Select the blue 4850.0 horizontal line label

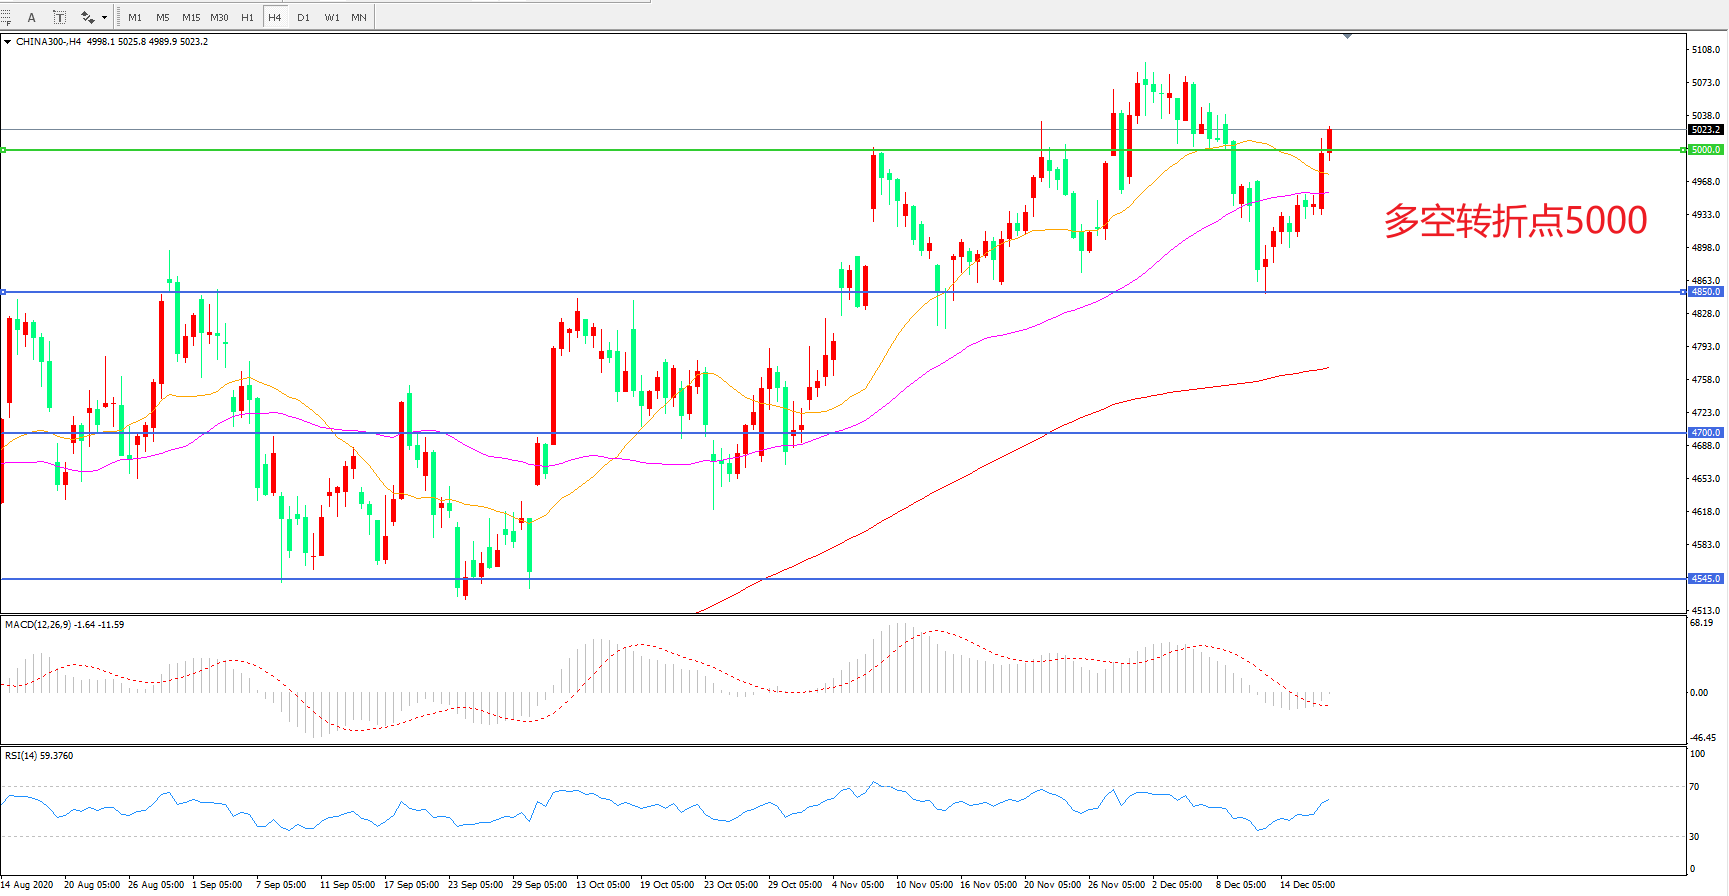(x=1705, y=292)
